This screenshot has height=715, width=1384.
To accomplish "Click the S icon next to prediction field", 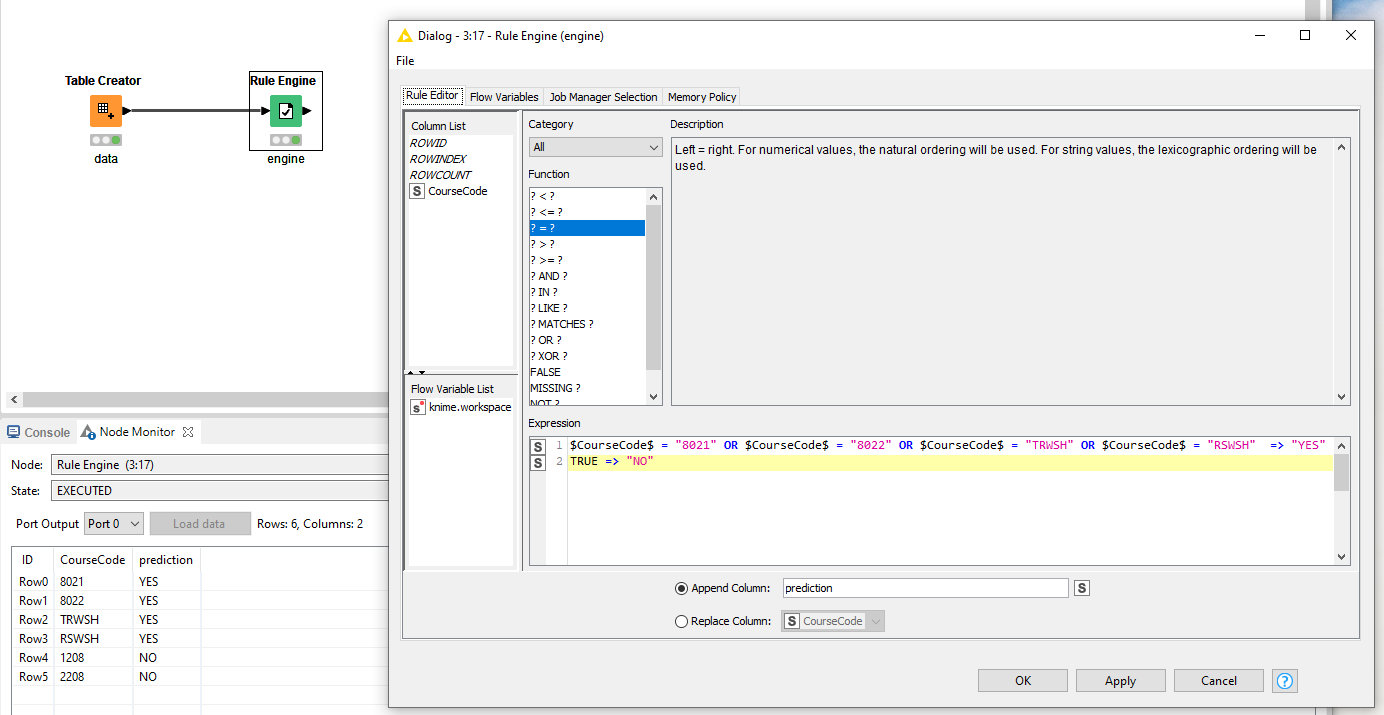I will pos(1082,588).
